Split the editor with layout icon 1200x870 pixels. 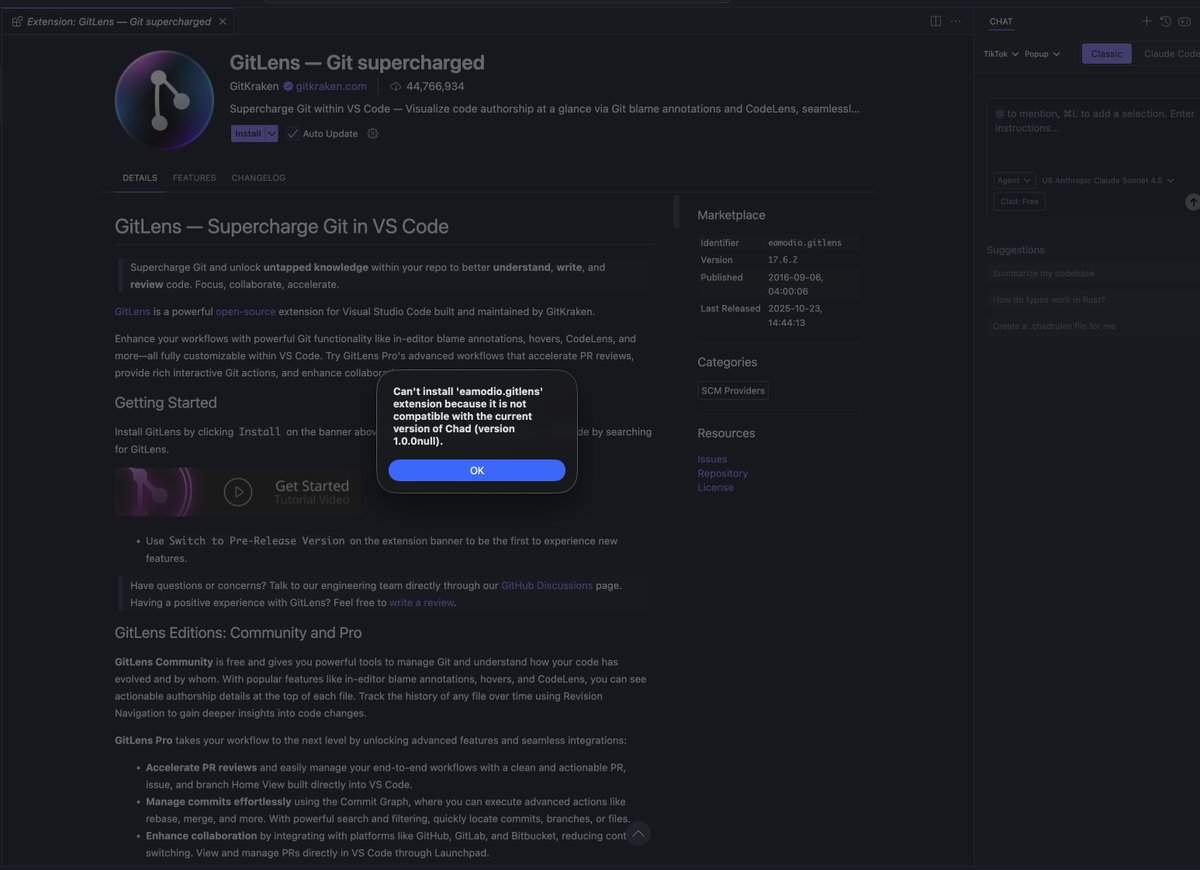coord(936,21)
